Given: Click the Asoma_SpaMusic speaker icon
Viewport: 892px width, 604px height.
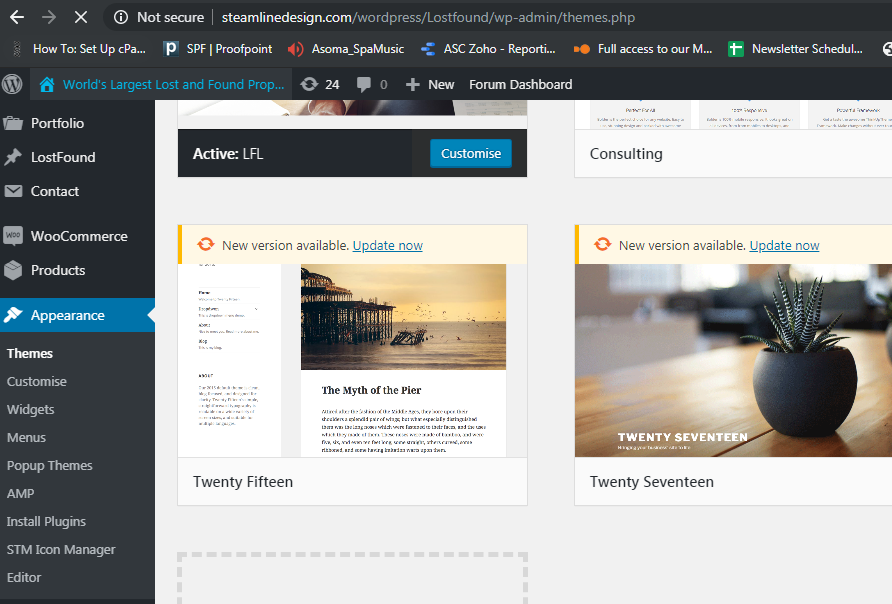Looking at the screenshot, I should 295,49.
